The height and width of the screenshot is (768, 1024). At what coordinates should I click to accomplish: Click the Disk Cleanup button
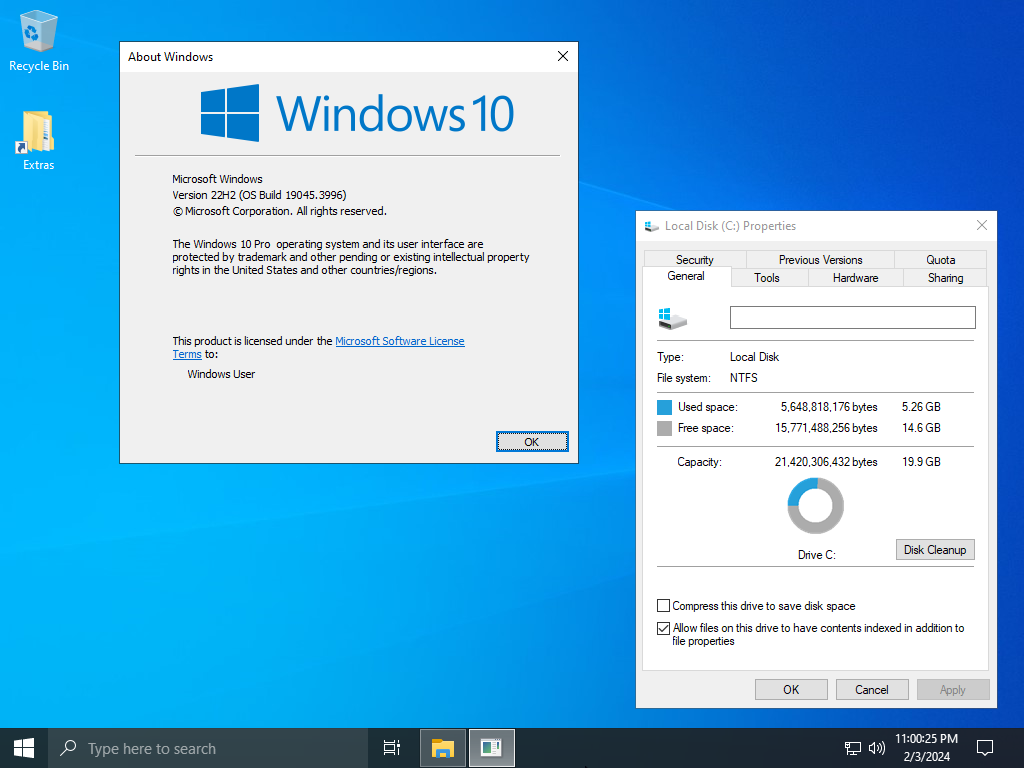(x=935, y=550)
